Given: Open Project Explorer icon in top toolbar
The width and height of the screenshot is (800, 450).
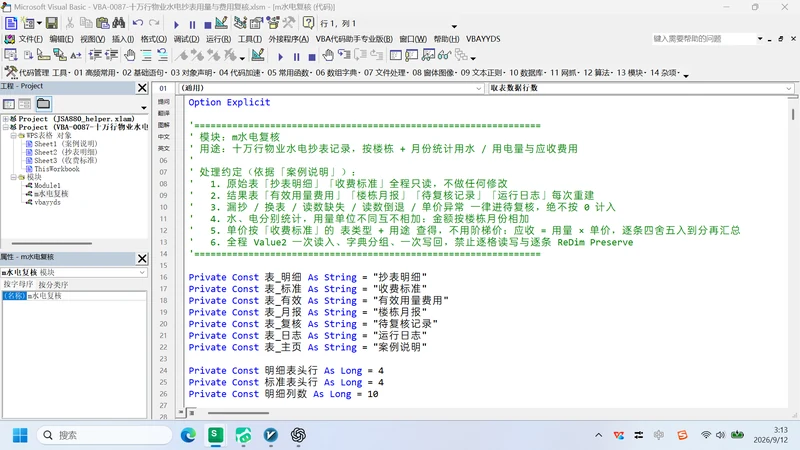Looking at the screenshot, I should pyautogui.click(x=240, y=23).
